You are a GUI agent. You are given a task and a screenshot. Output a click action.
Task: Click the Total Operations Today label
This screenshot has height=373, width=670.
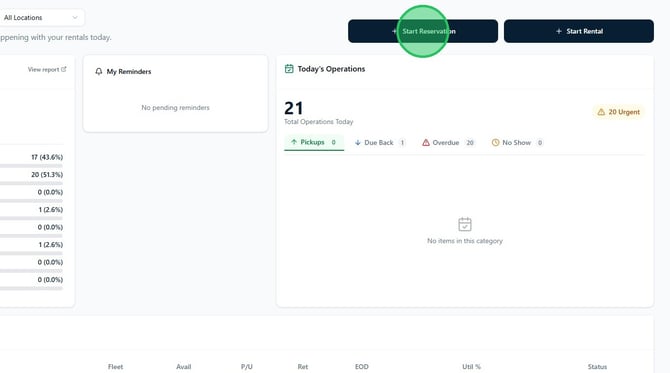click(x=319, y=122)
